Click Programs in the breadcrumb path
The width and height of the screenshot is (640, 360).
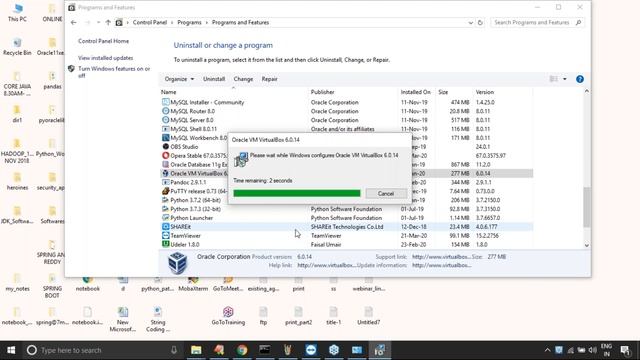point(189,22)
